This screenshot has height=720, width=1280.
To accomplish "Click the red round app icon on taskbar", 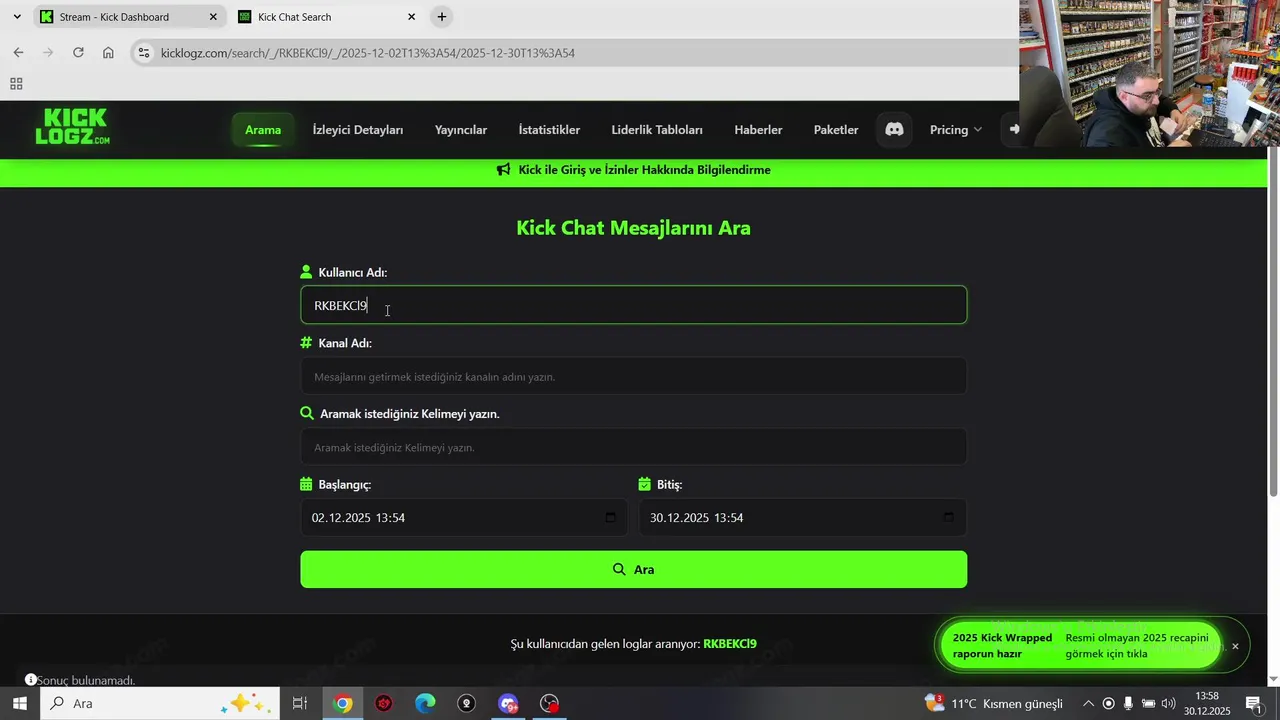I will coord(384,704).
